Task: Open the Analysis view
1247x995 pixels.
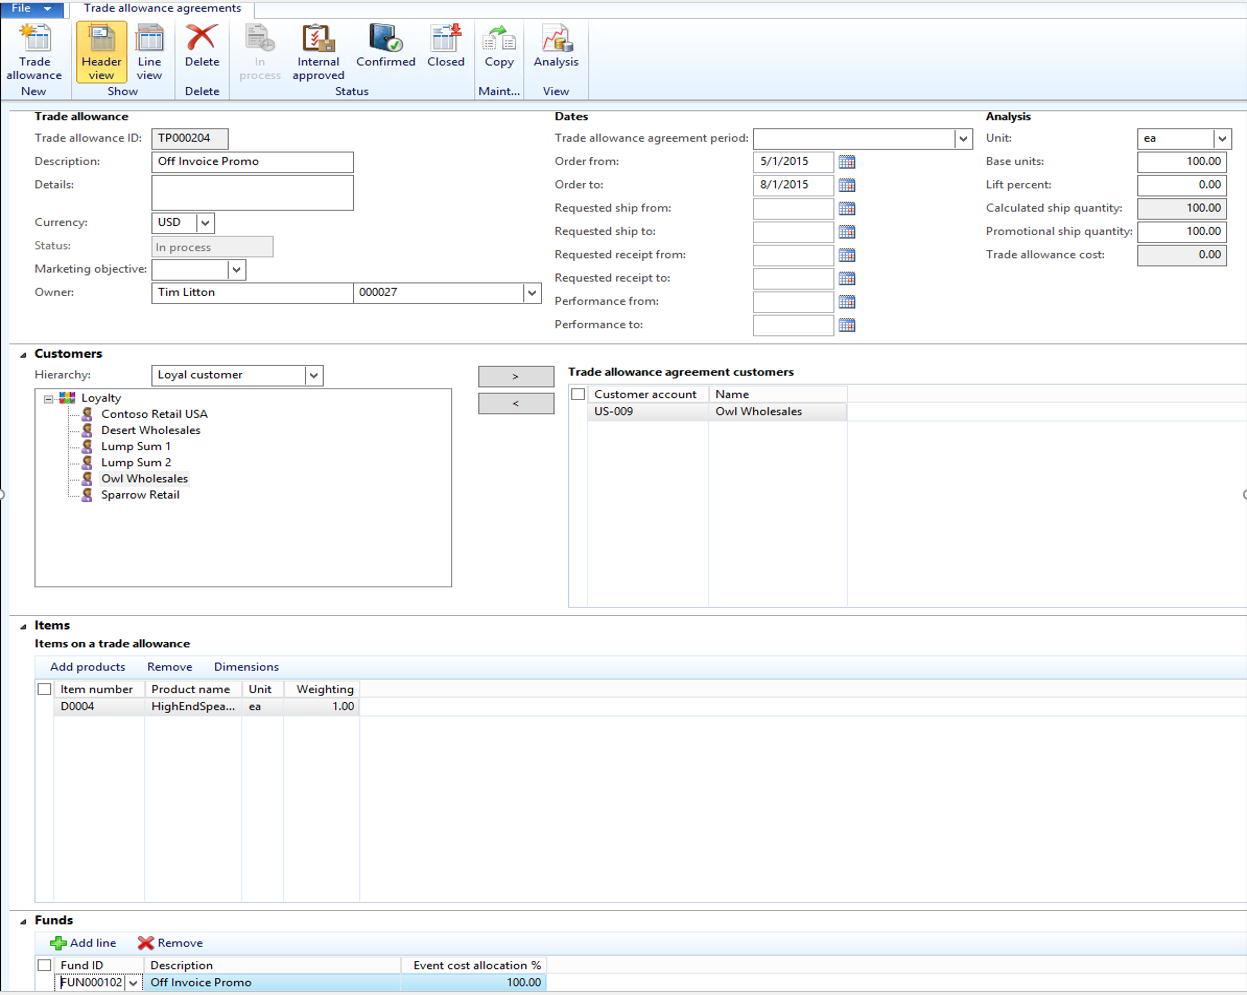Action: 556,48
